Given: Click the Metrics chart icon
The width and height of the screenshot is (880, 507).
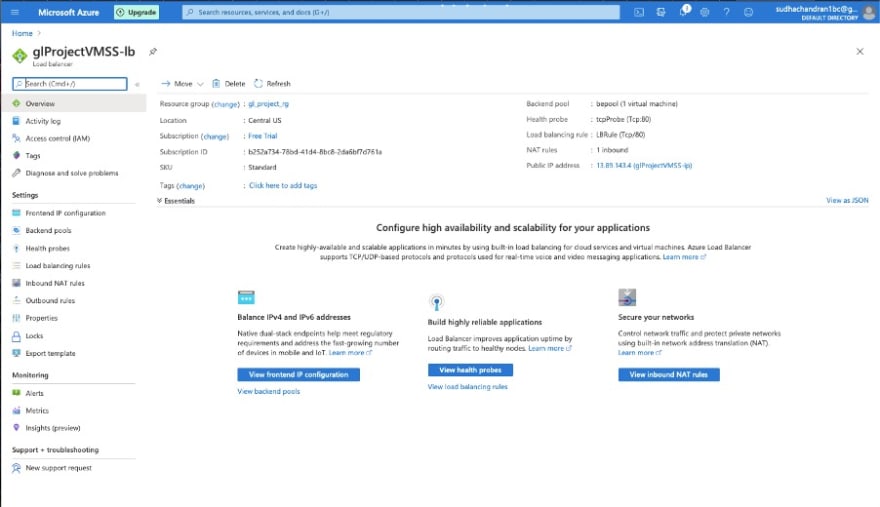Looking at the screenshot, I should (x=16, y=410).
